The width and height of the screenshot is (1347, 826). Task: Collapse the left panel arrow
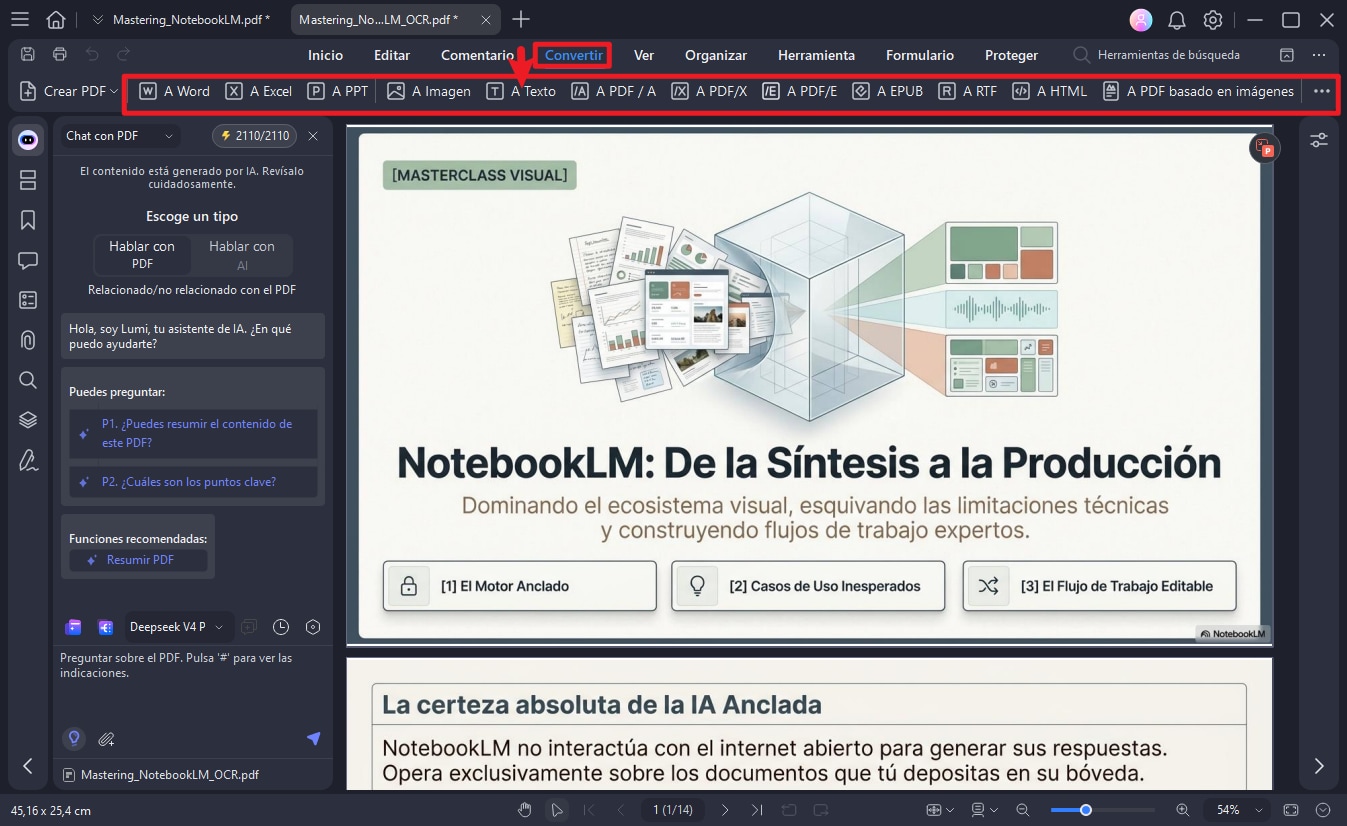28,766
